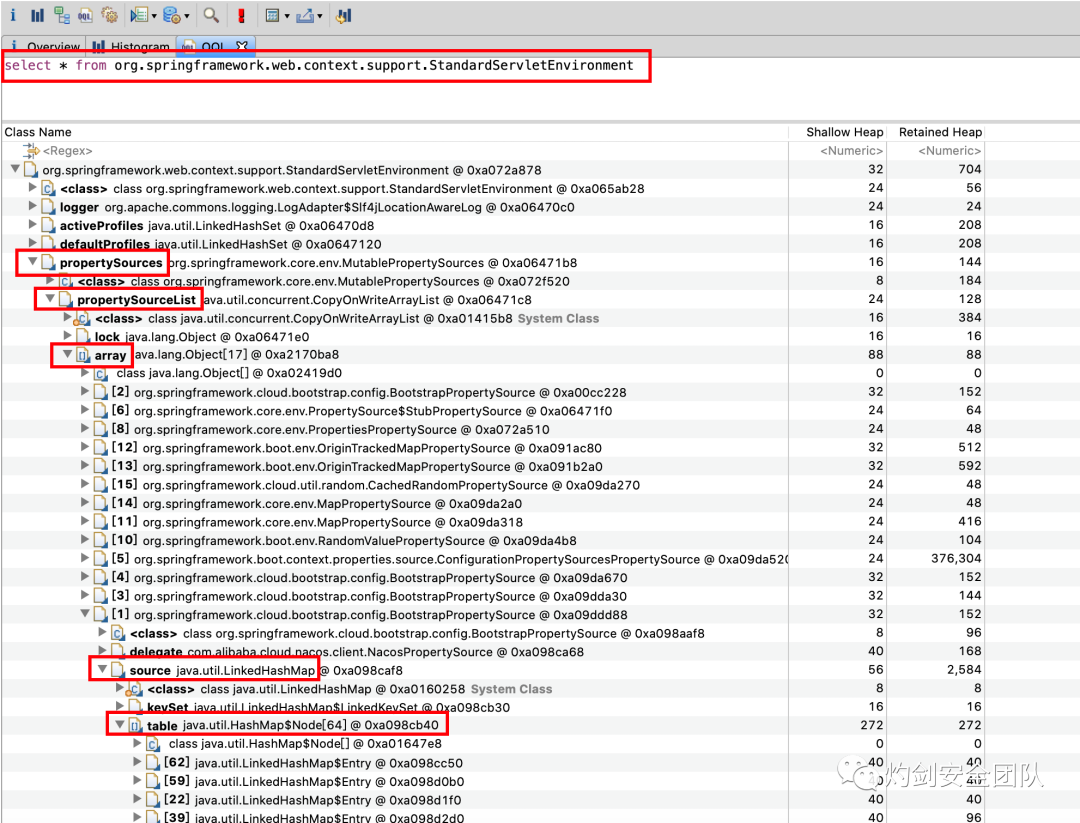Click the 2,584 retained heap value
This screenshot has width=1080, height=823.
964,669
